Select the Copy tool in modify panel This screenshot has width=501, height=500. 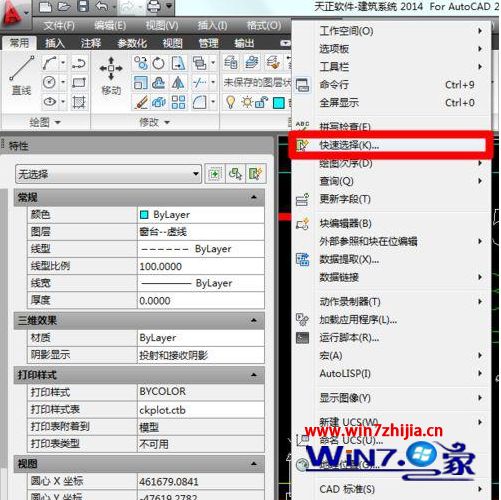(141, 63)
